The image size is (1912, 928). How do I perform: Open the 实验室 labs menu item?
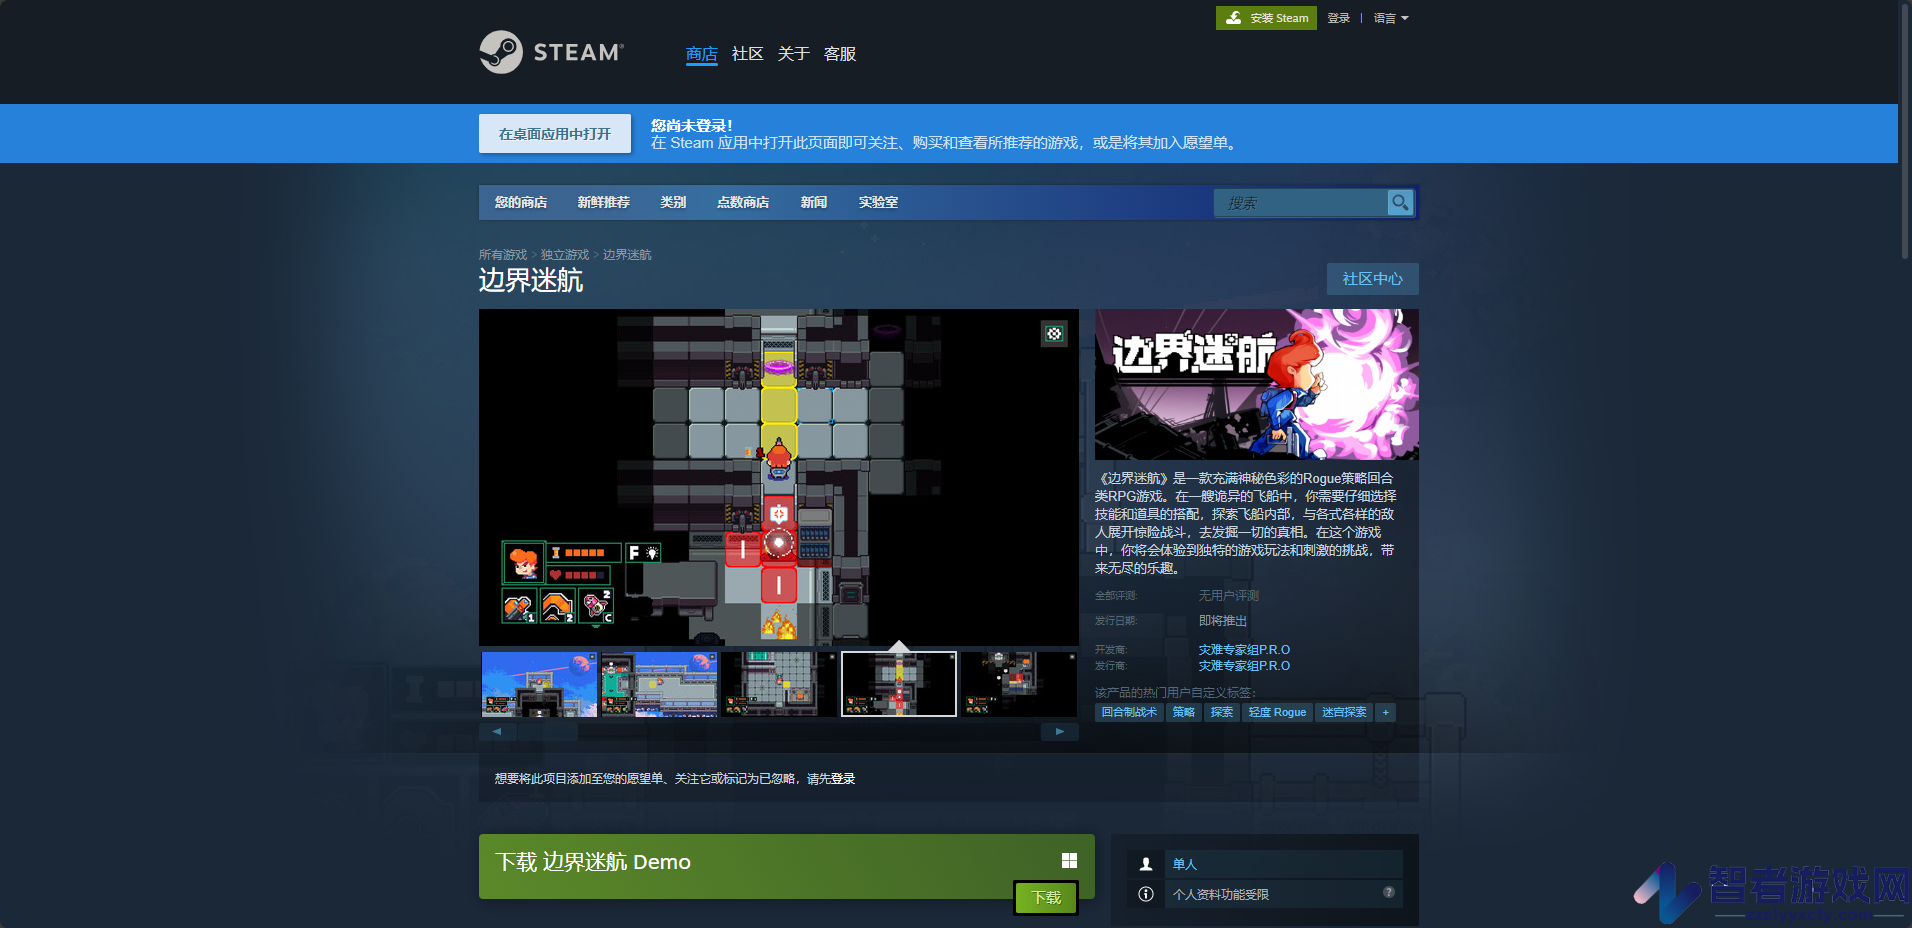pyautogui.click(x=878, y=202)
